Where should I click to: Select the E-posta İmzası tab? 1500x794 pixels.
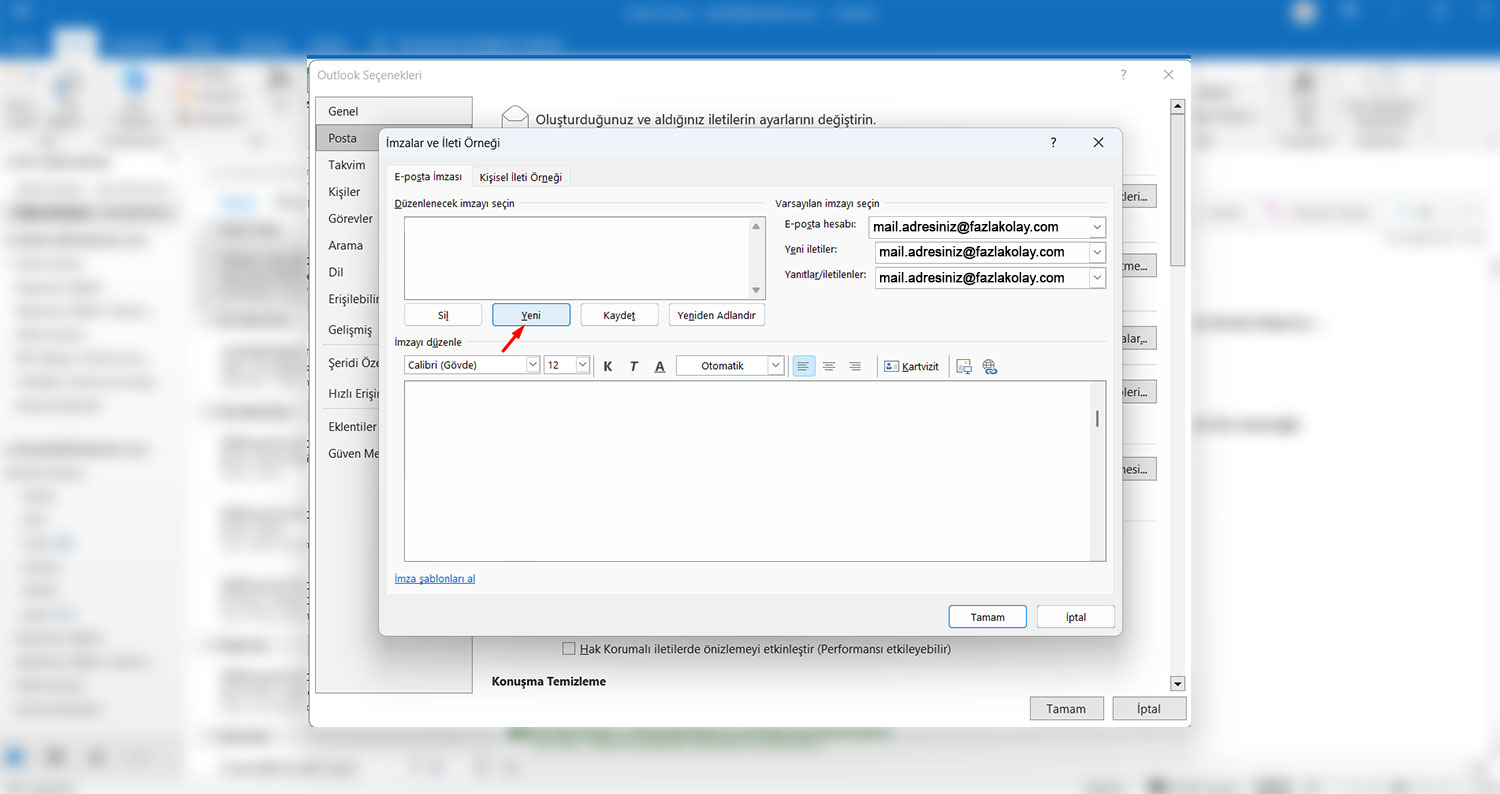click(x=428, y=177)
